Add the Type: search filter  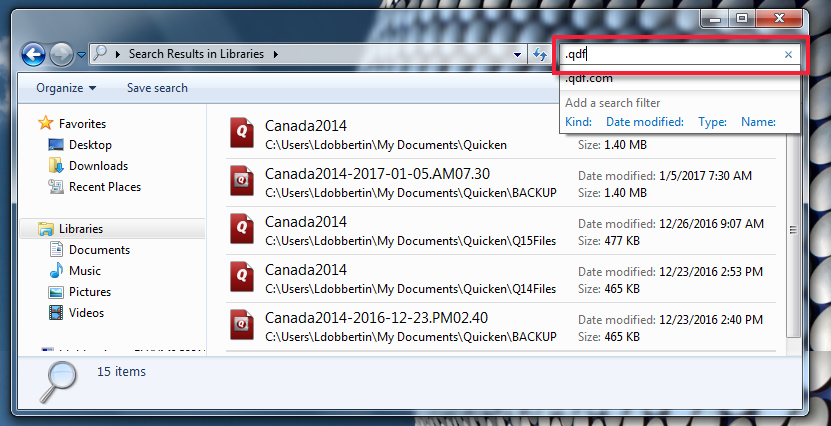712,122
